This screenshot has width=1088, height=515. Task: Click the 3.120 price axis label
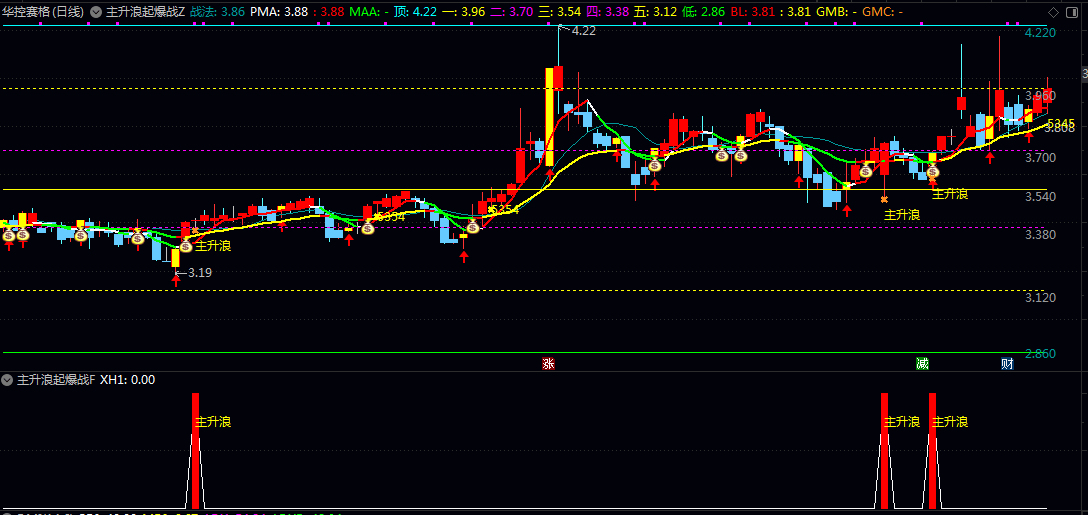tap(1040, 298)
